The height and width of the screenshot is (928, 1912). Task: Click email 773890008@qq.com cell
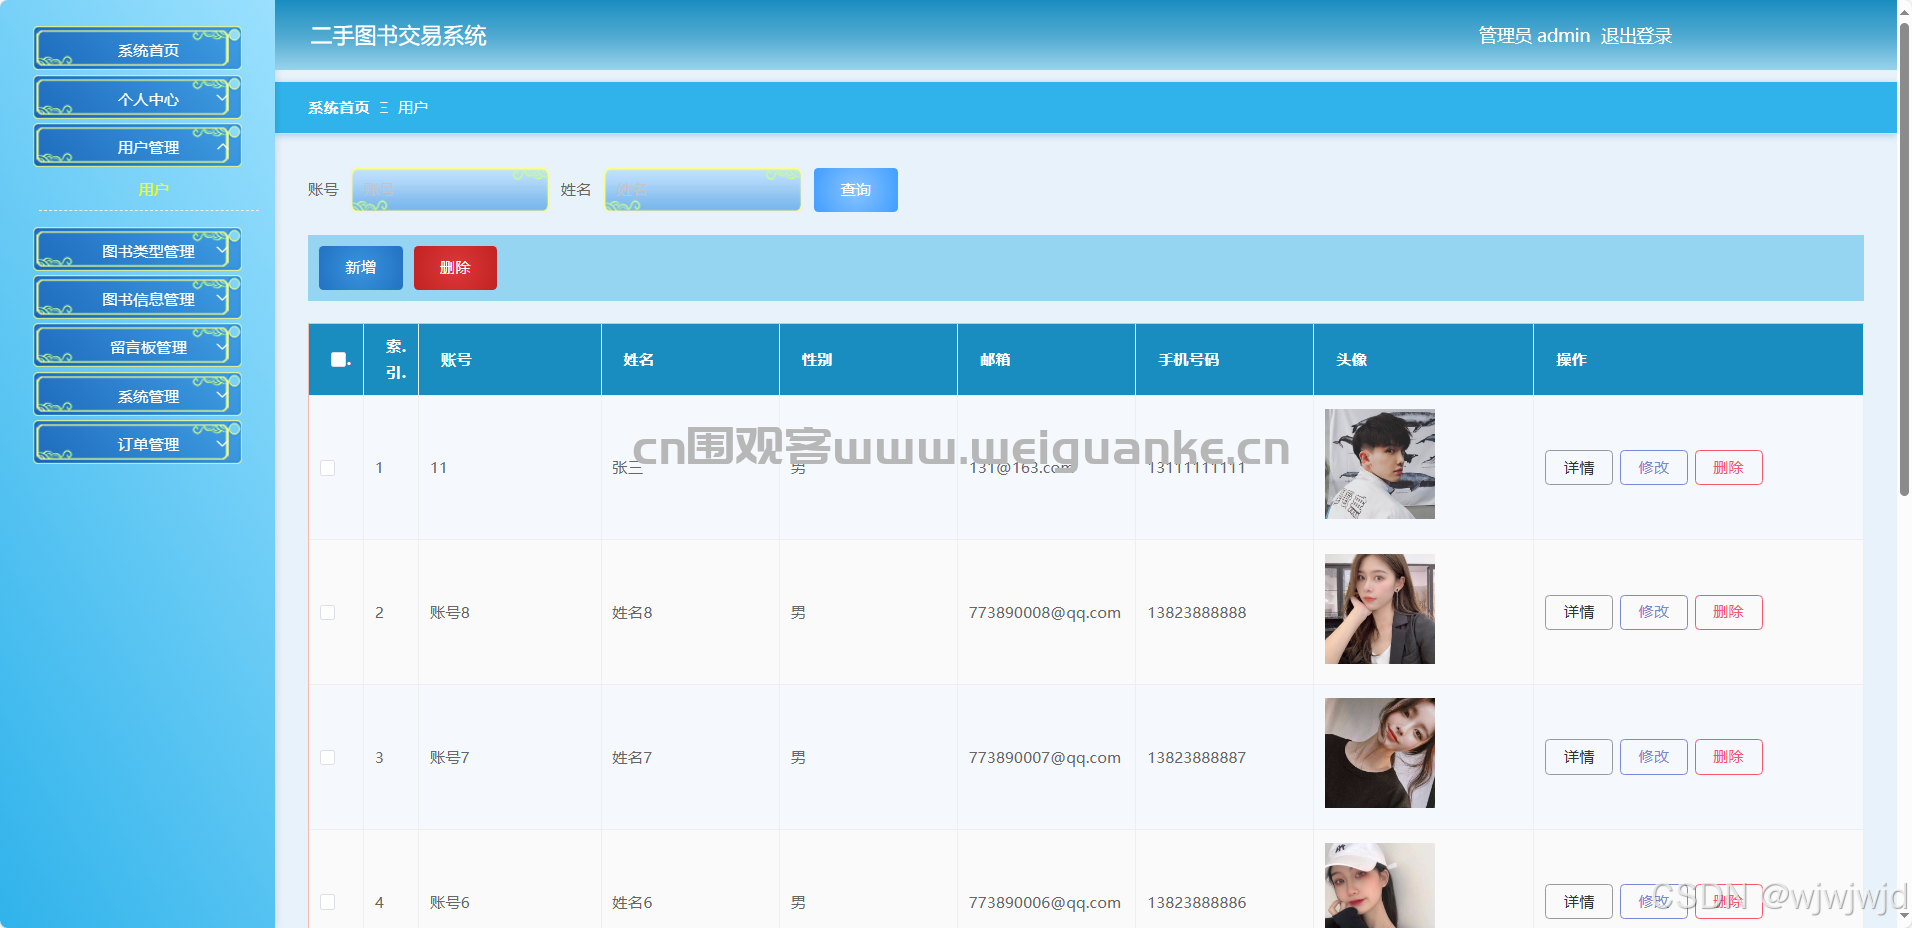click(1045, 613)
